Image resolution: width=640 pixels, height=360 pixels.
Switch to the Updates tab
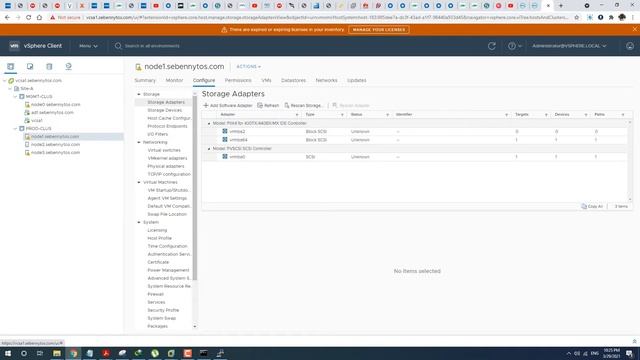[357, 80]
